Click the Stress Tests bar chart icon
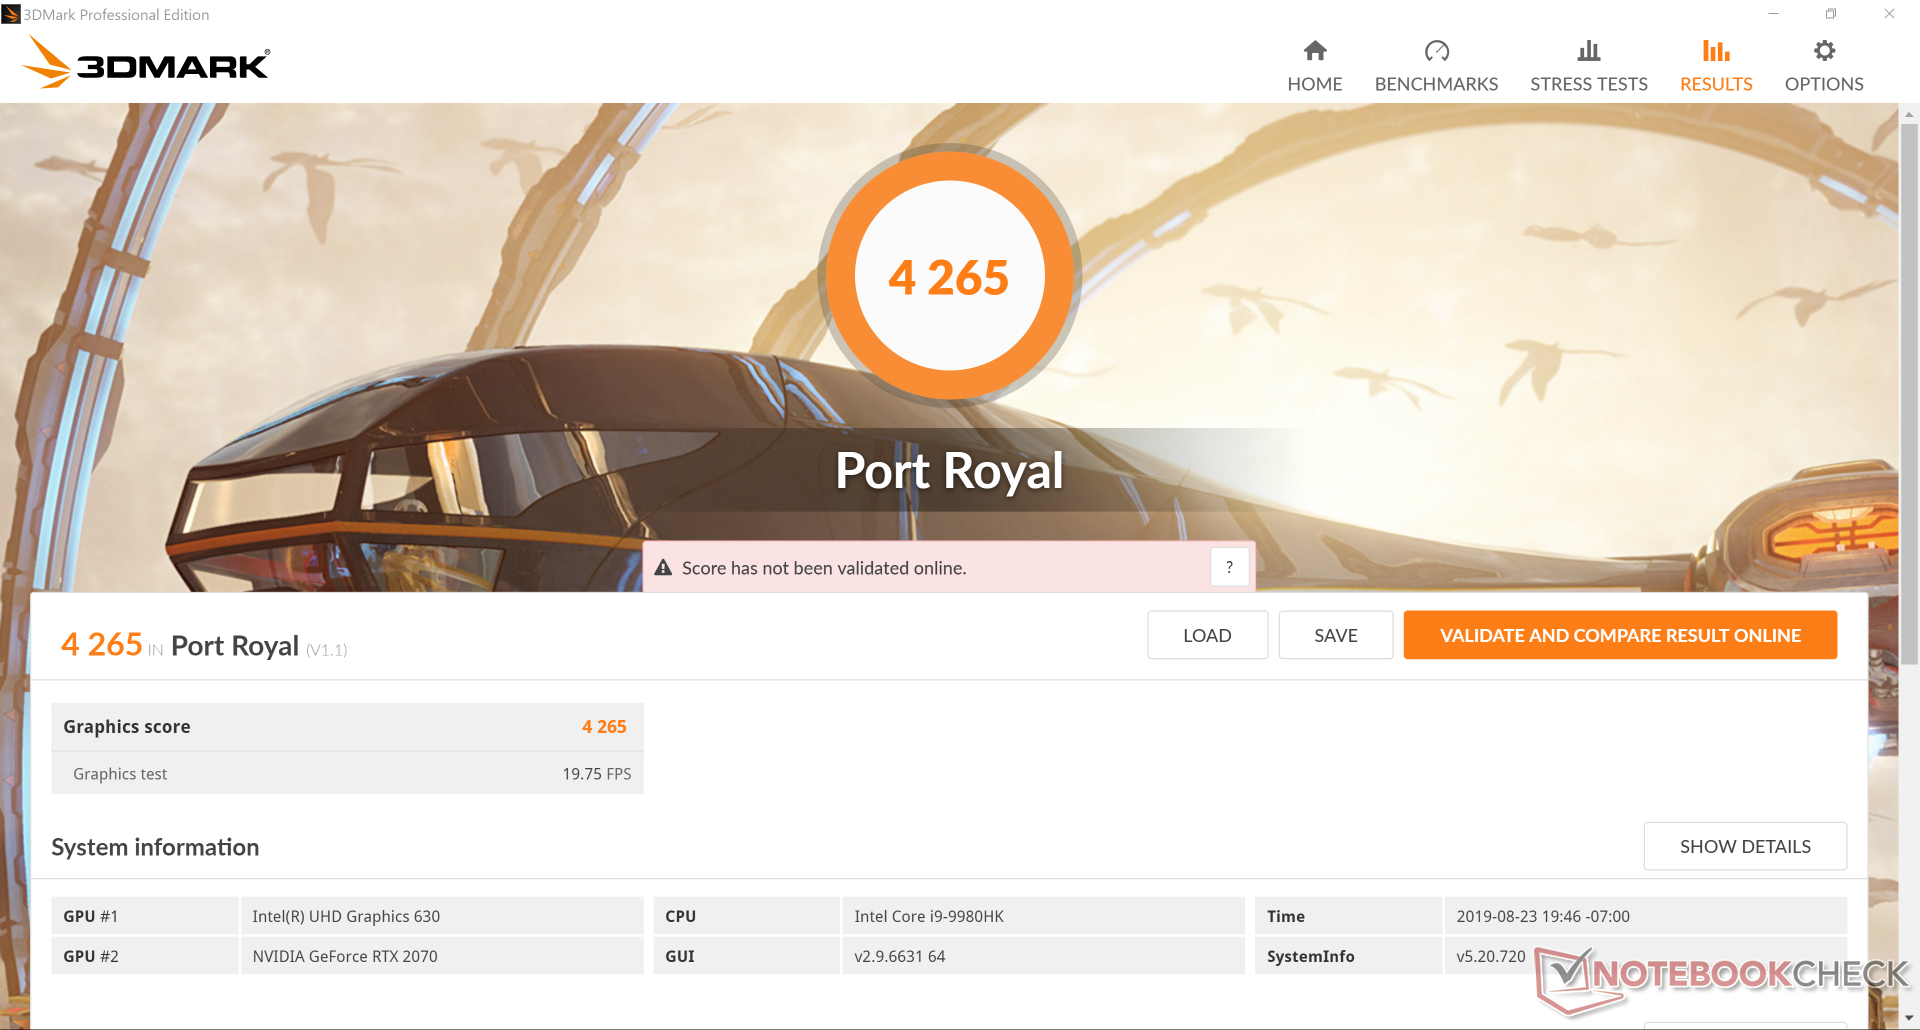The height and width of the screenshot is (1030, 1920). (x=1588, y=51)
